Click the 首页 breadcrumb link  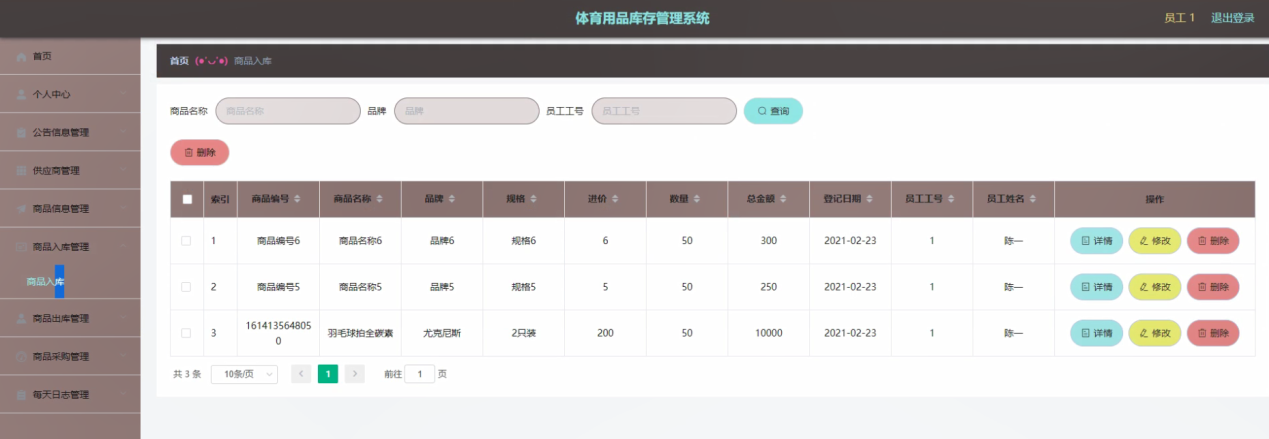(179, 61)
